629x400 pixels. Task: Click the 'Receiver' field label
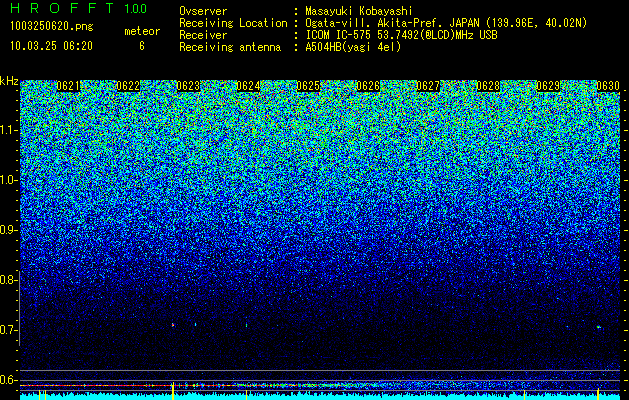point(203,35)
